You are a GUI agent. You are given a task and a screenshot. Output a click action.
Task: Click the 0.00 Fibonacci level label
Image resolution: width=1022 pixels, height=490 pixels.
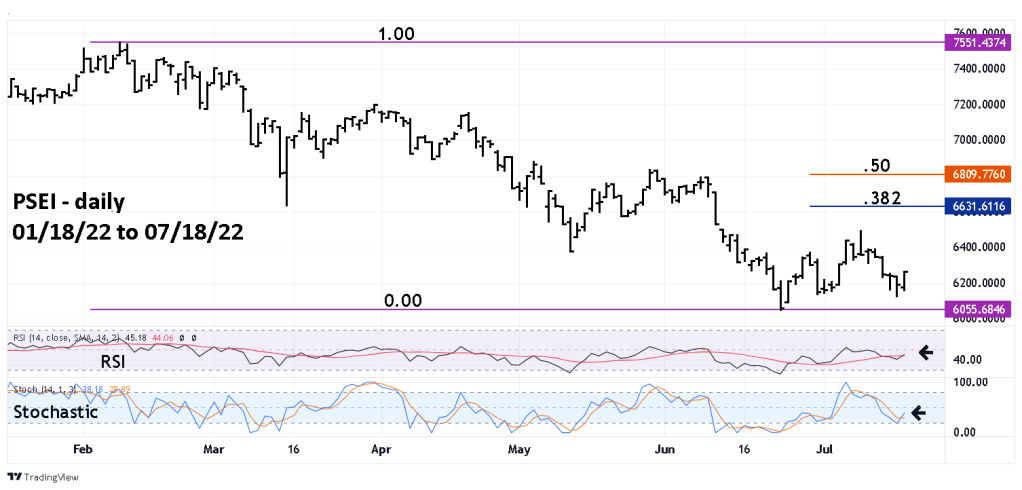click(x=400, y=300)
